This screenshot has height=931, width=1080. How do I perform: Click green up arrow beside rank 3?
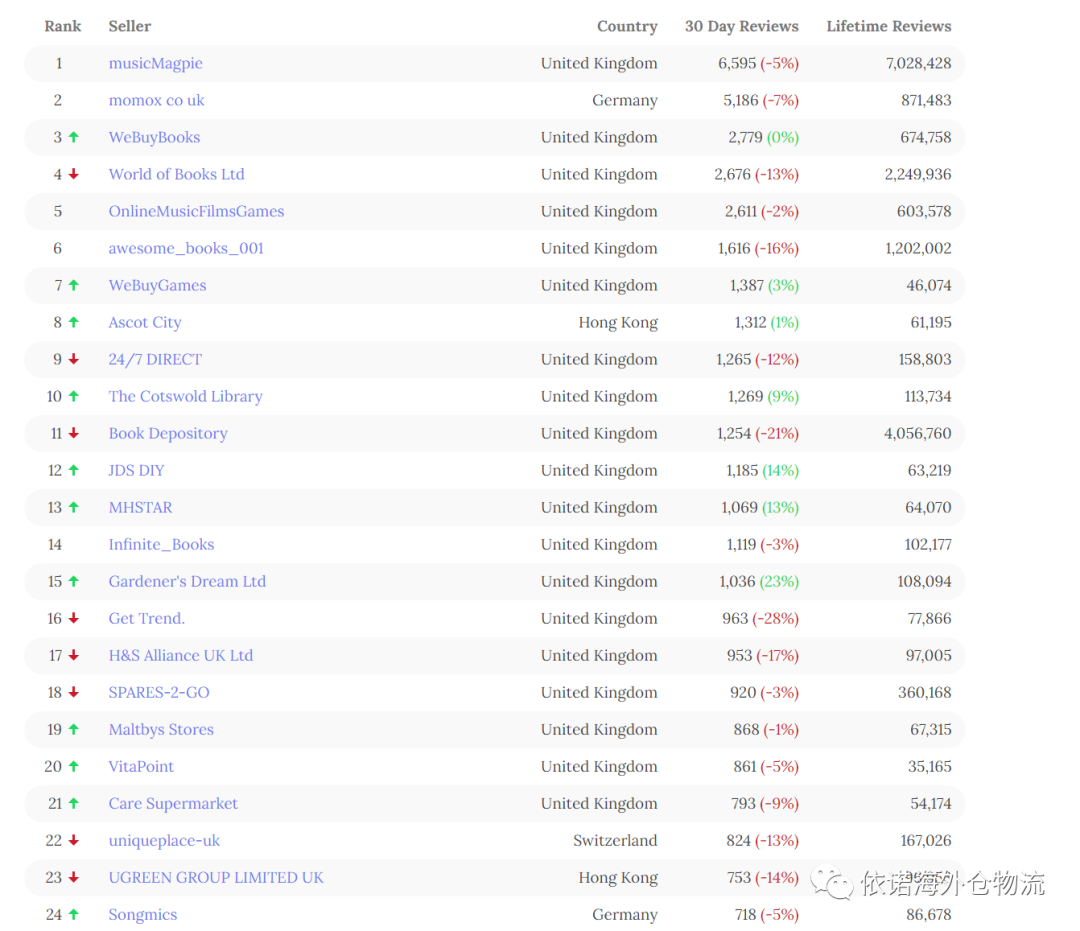coord(74,137)
